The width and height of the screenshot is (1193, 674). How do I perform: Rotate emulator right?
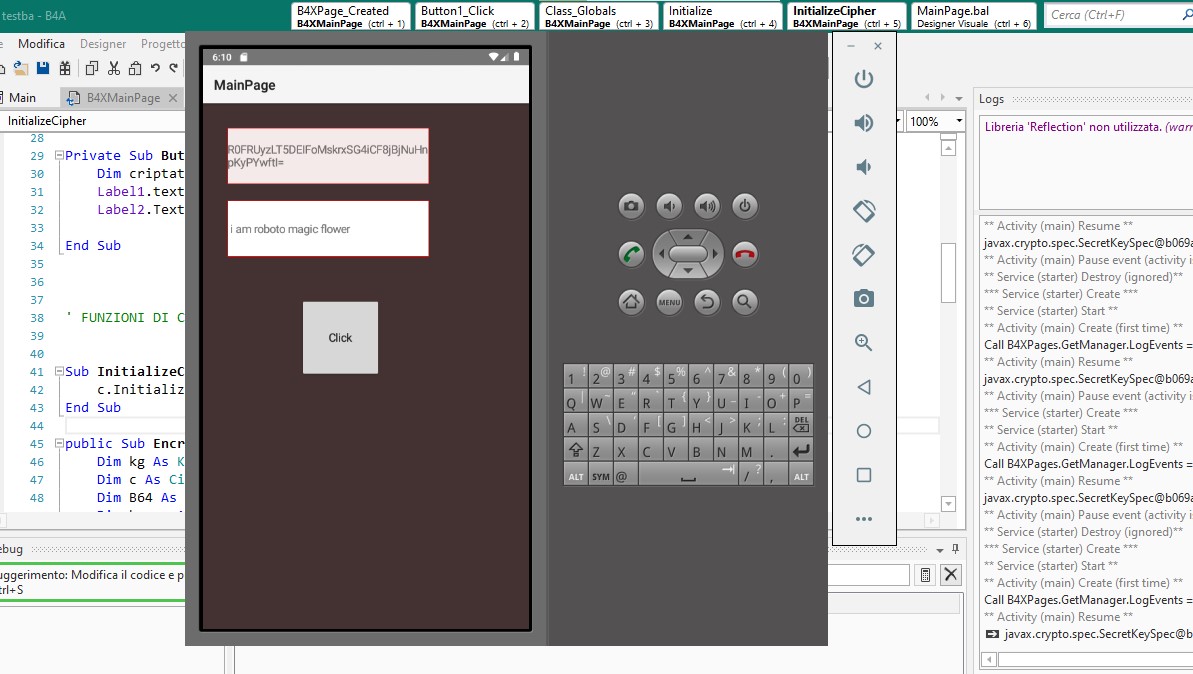pyautogui.click(x=864, y=255)
